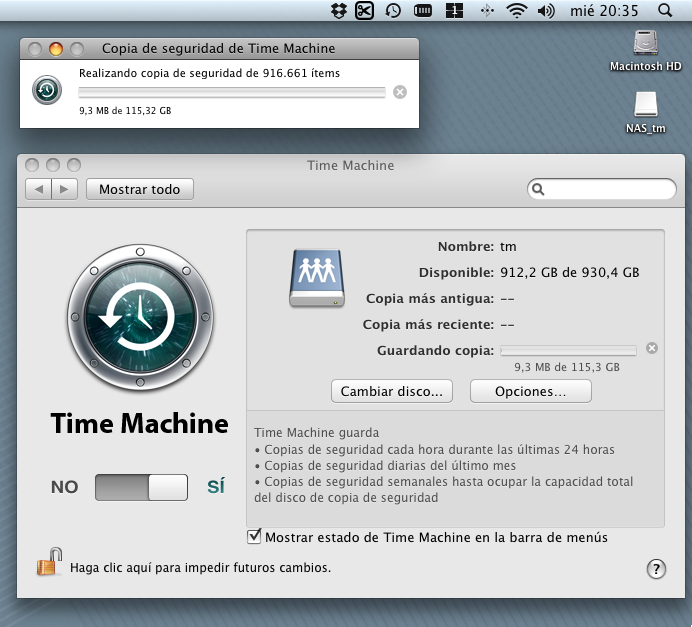Click the Guardando copia progress bar

(568, 351)
